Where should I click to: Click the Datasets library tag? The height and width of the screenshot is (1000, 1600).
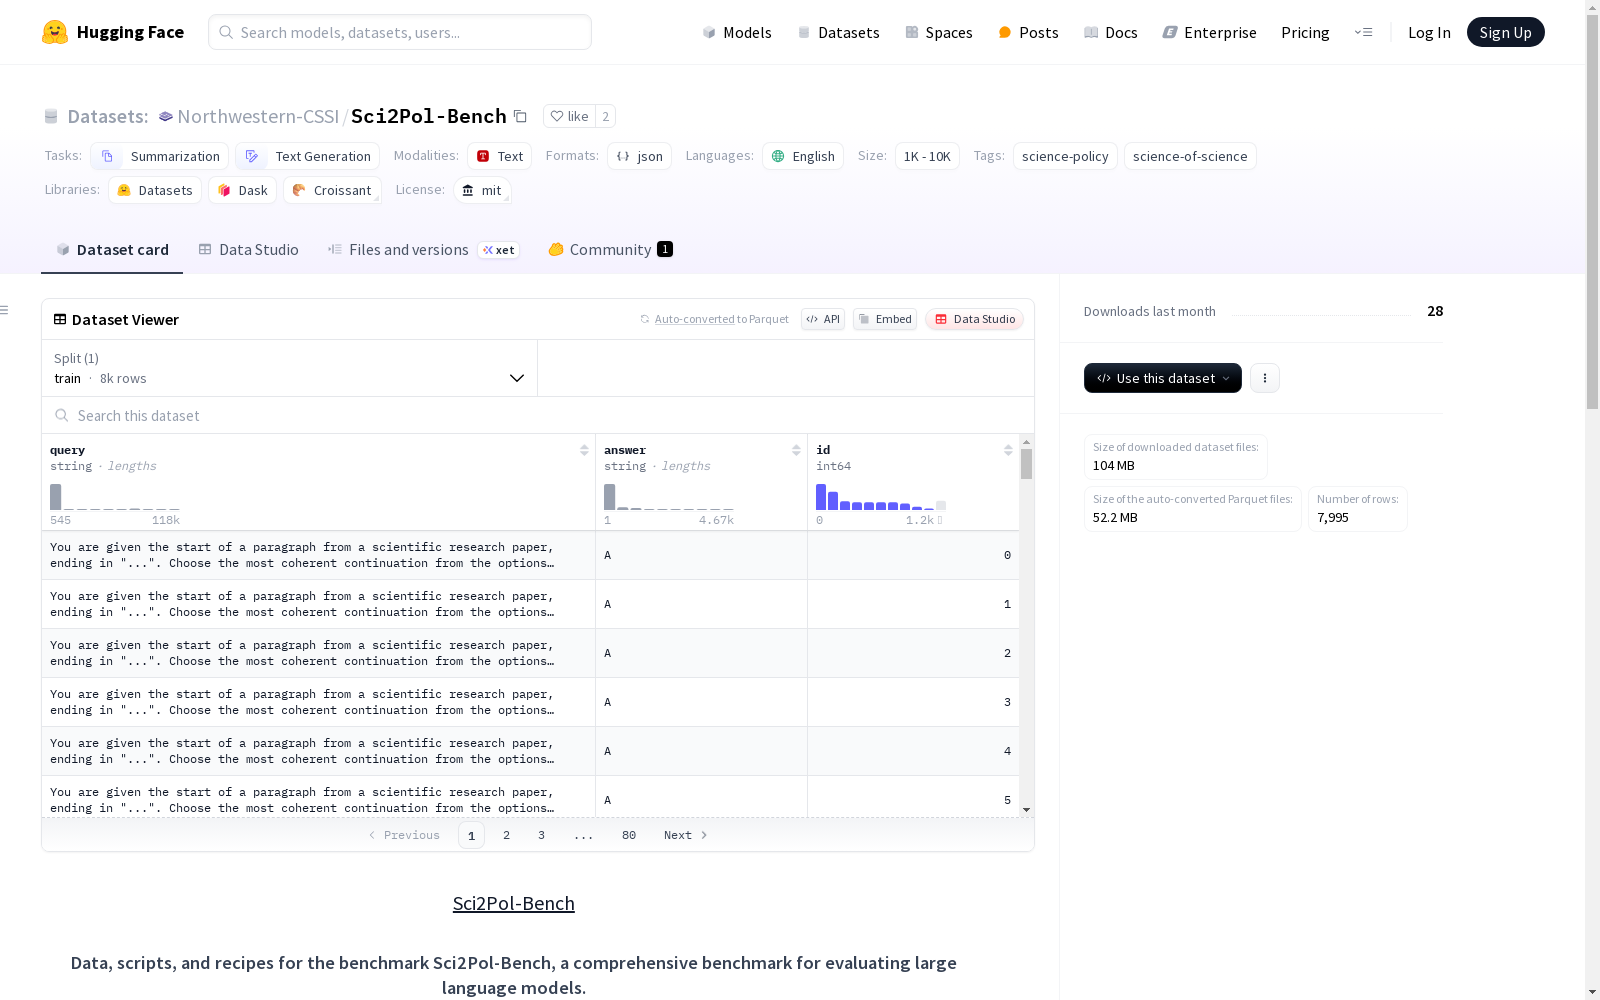click(155, 190)
